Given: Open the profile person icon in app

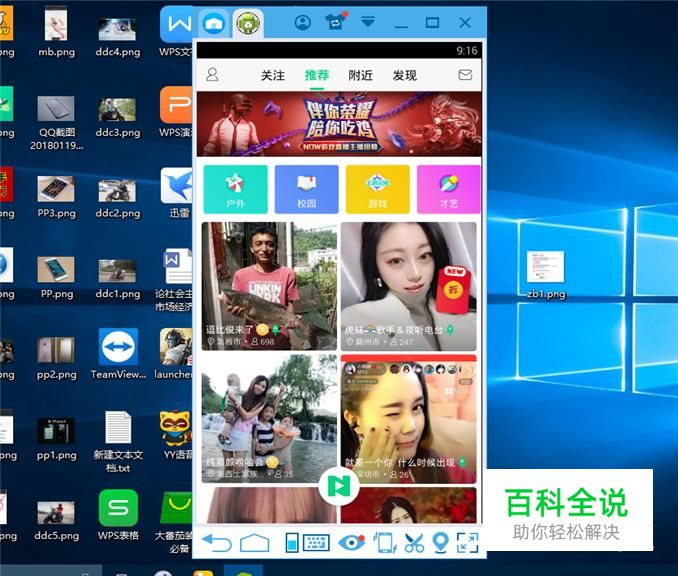Looking at the screenshot, I should tap(212, 75).
